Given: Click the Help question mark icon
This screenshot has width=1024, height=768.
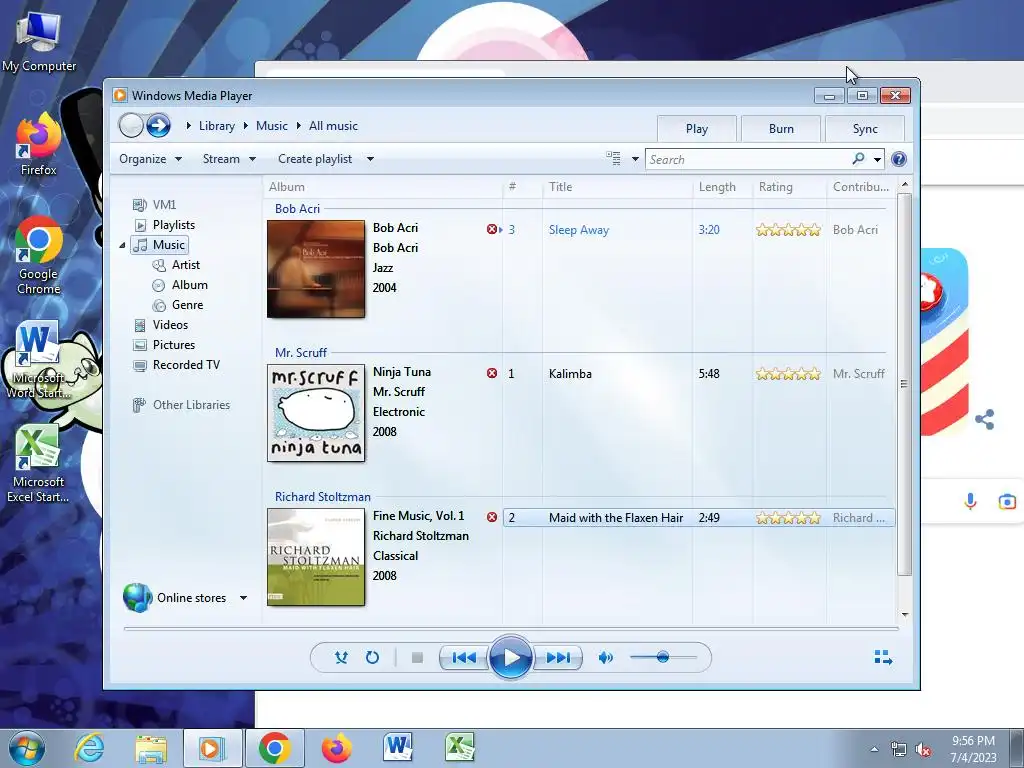Looking at the screenshot, I should coord(899,159).
